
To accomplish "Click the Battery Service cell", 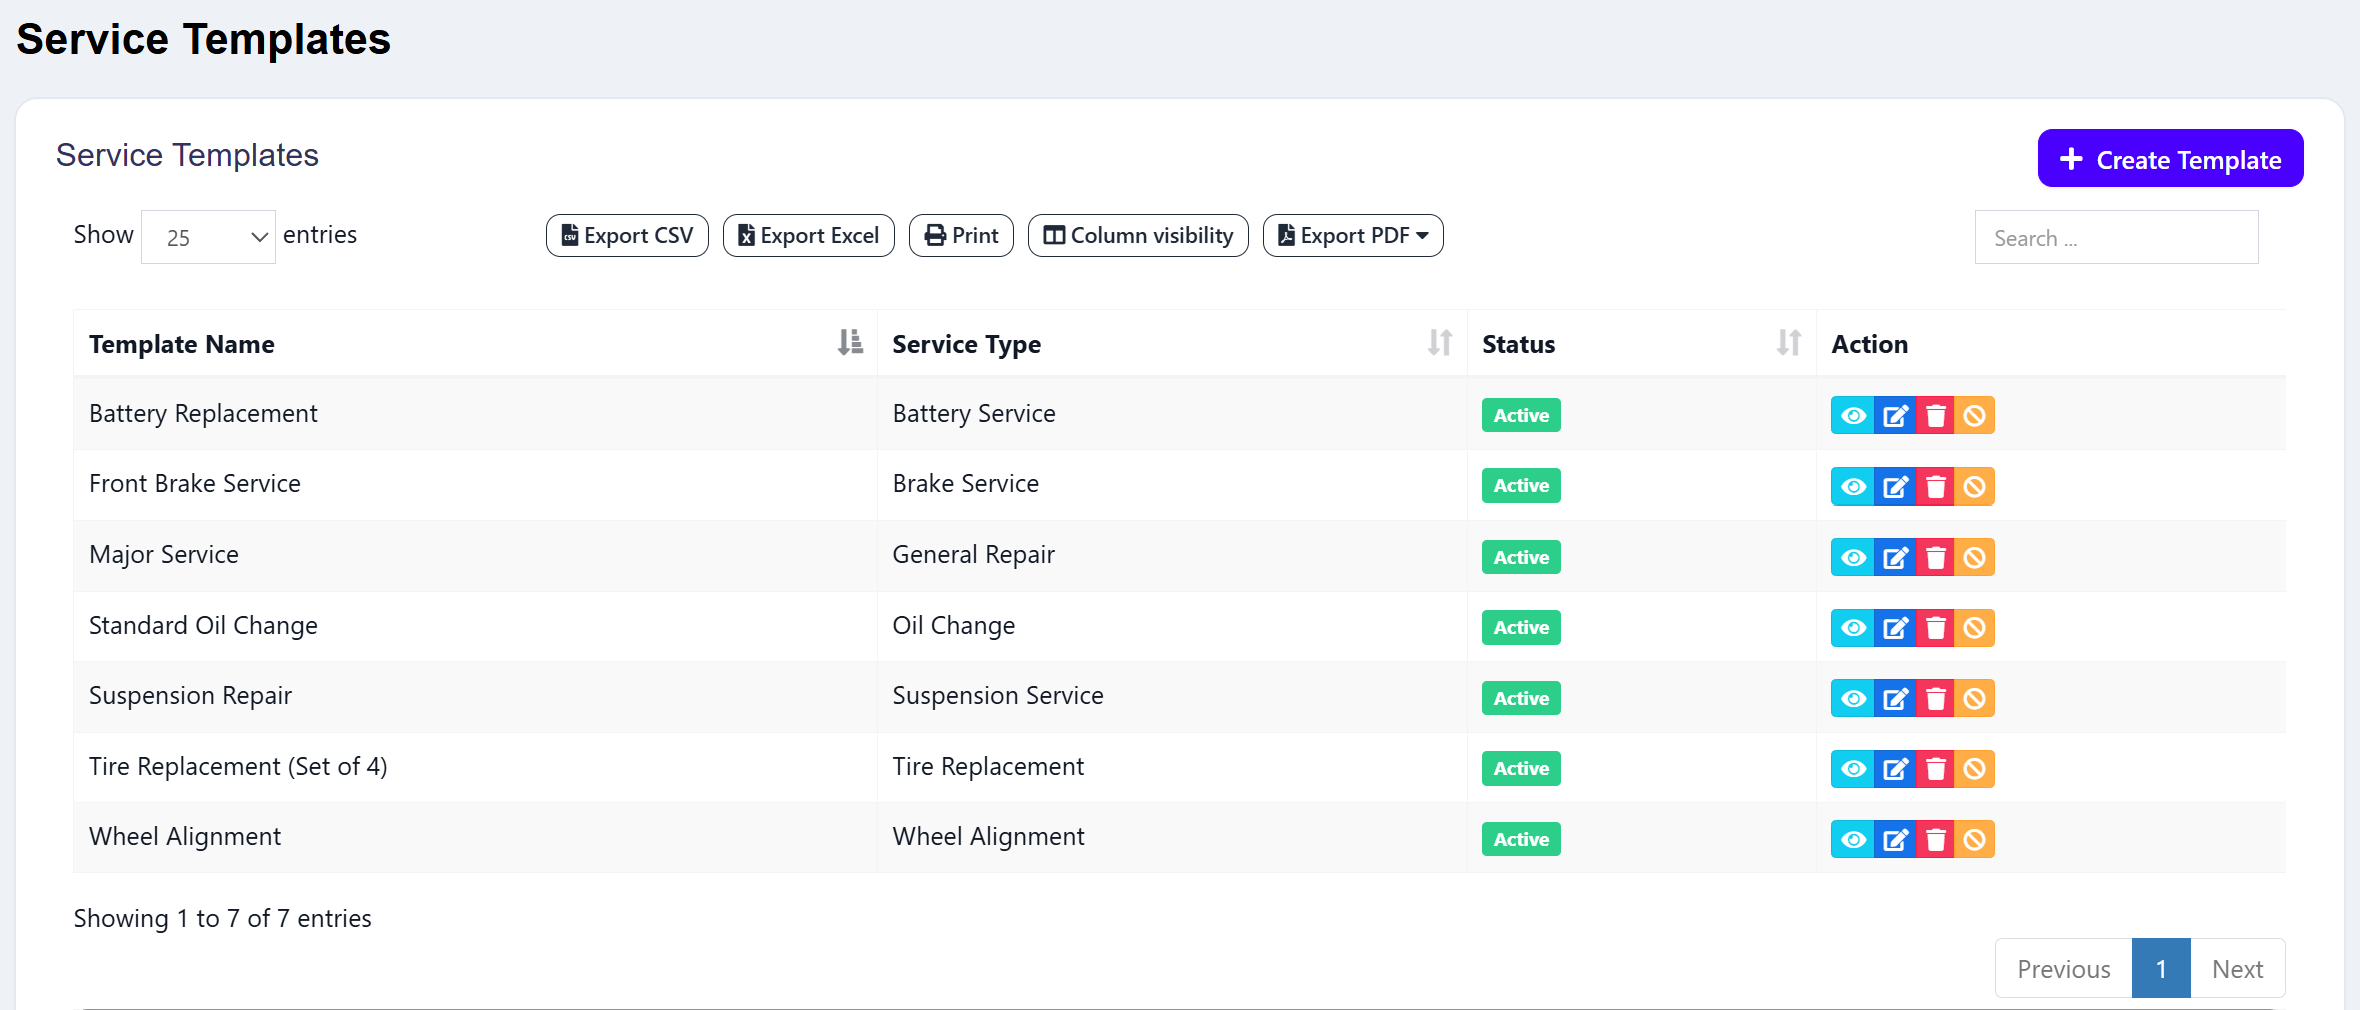I will click(x=1172, y=414).
